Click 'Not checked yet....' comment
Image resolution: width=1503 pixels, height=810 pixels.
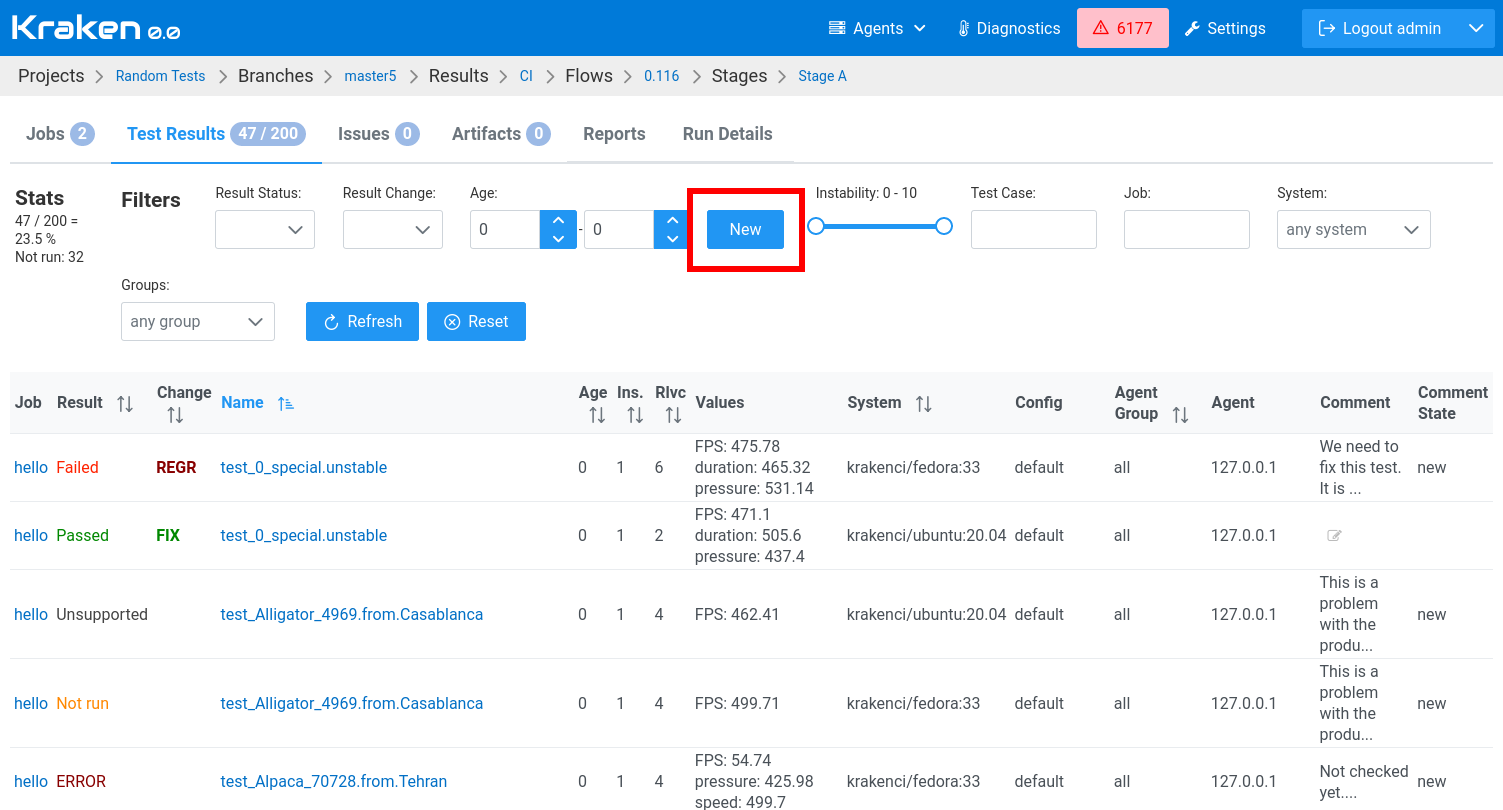coord(1364,781)
